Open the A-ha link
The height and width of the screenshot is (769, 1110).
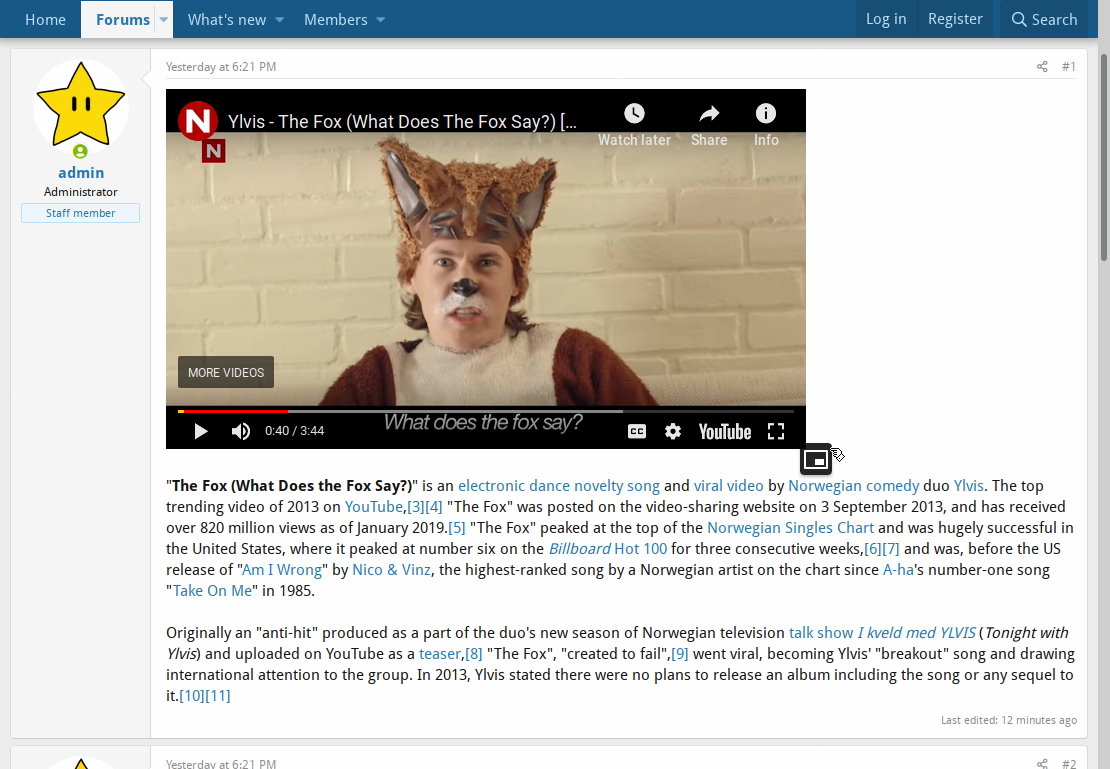point(898,570)
